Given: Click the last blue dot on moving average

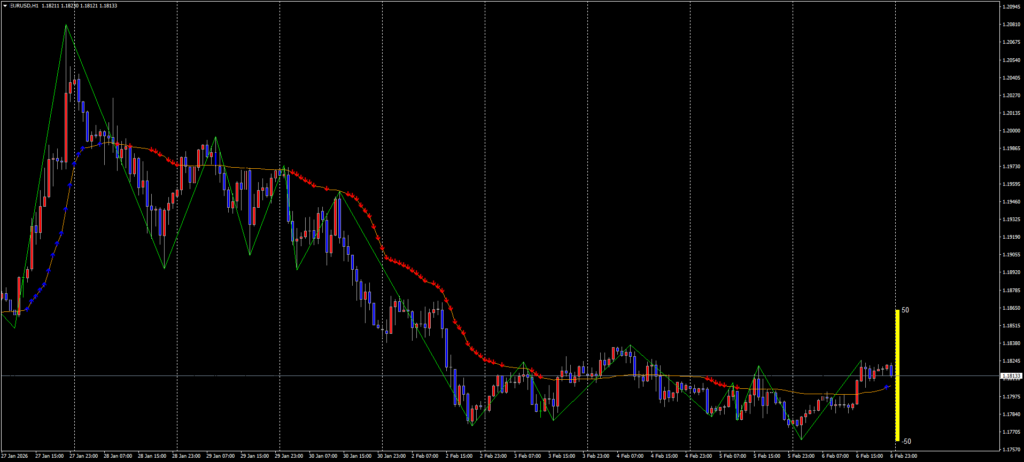Looking at the screenshot, I should click(x=887, y=387).
